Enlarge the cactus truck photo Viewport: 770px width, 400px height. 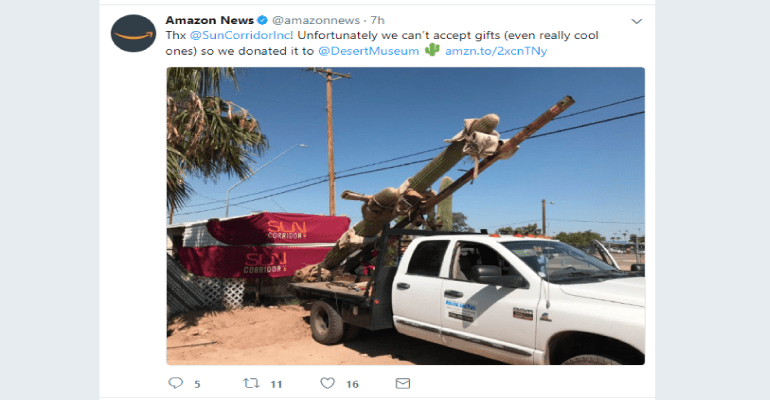click(x=406, y=216)
